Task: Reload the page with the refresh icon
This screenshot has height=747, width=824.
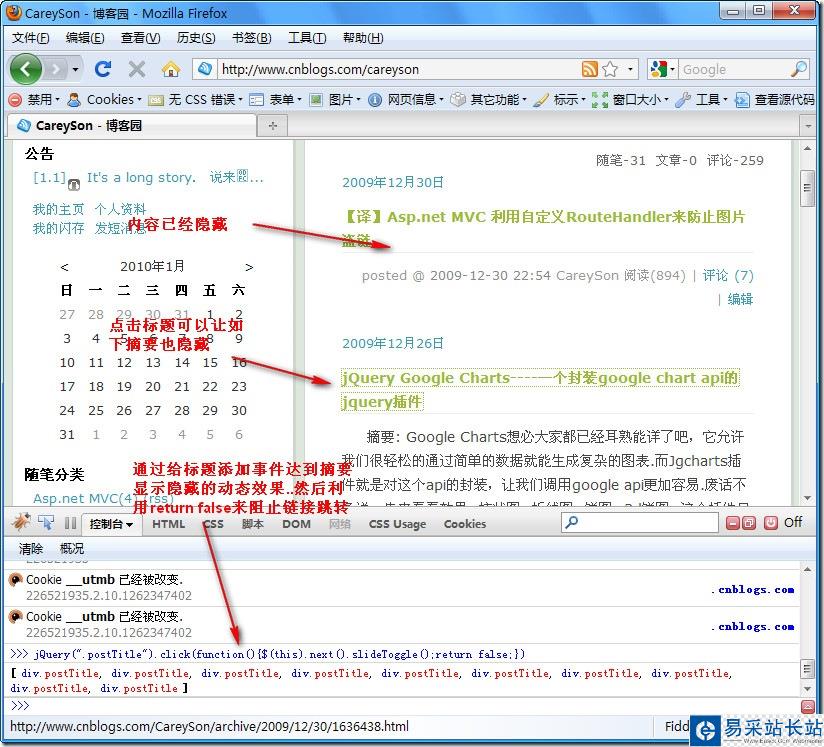Action: click(103, 69)
